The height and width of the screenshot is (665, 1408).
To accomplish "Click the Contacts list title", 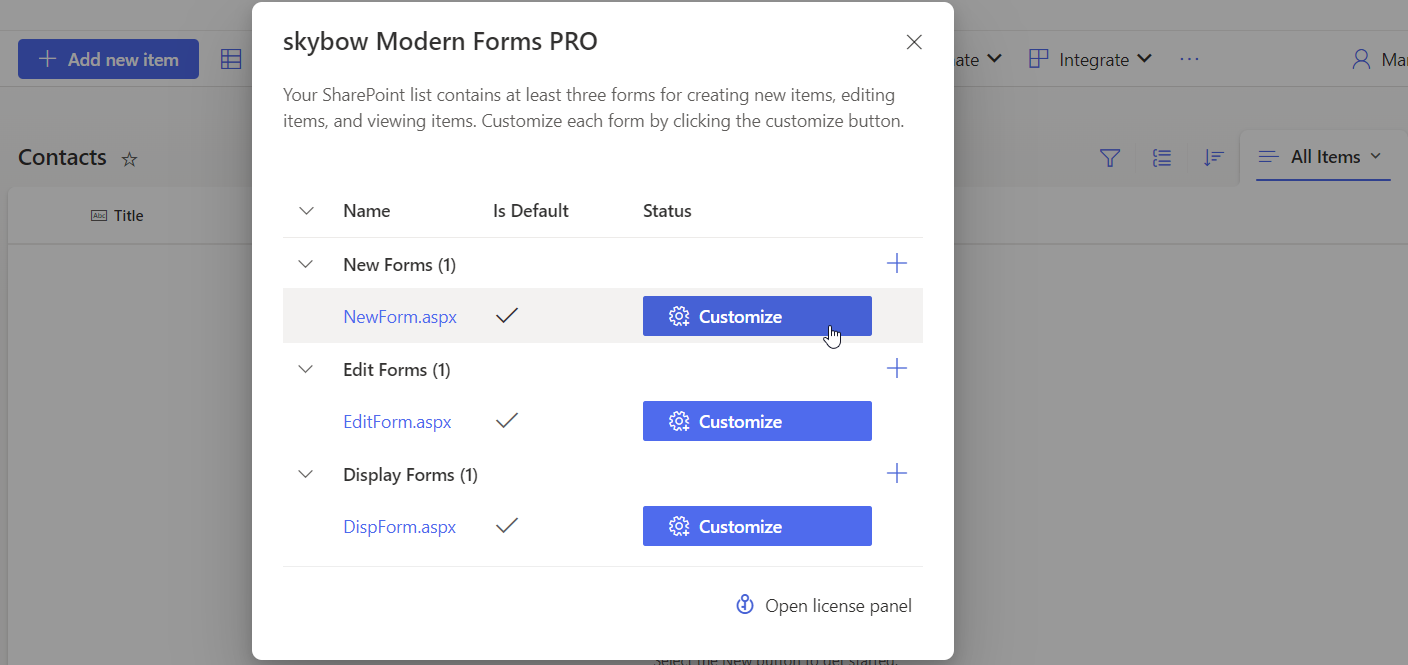I will (62, 157).
